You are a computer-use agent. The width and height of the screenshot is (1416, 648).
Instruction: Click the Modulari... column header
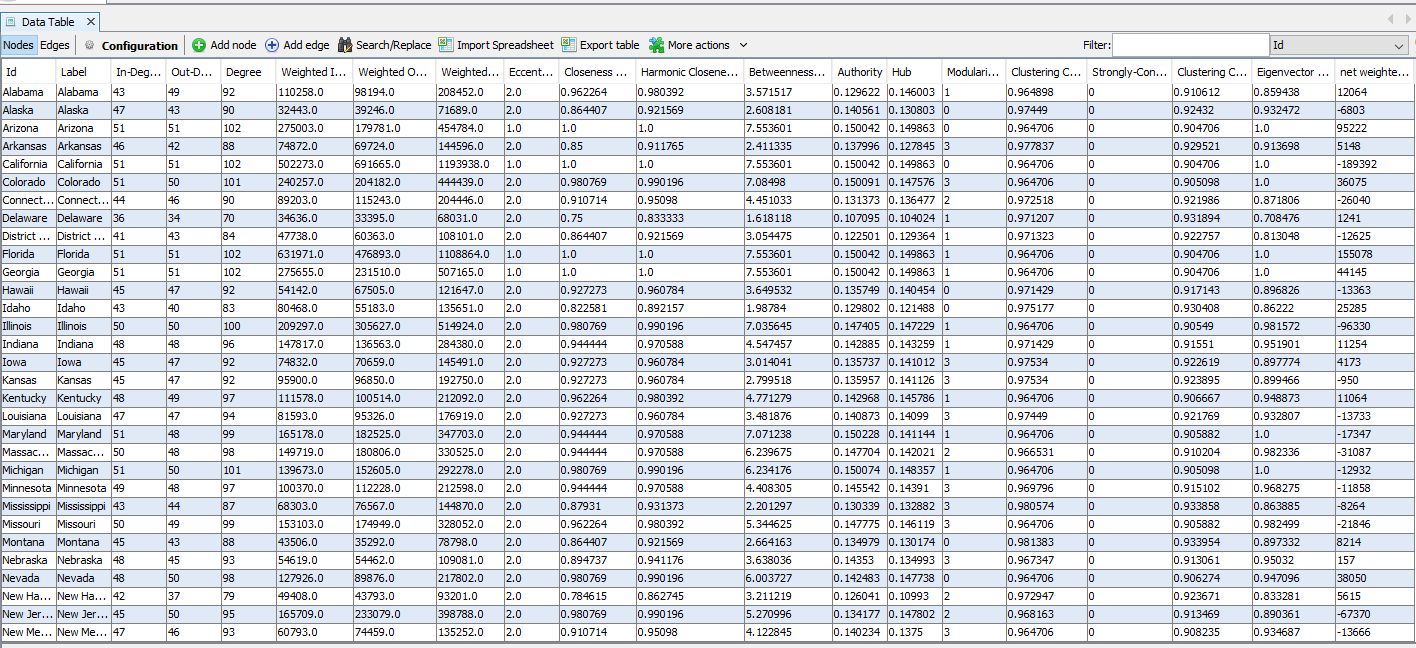pyautogui.click(x=973, y=72)
